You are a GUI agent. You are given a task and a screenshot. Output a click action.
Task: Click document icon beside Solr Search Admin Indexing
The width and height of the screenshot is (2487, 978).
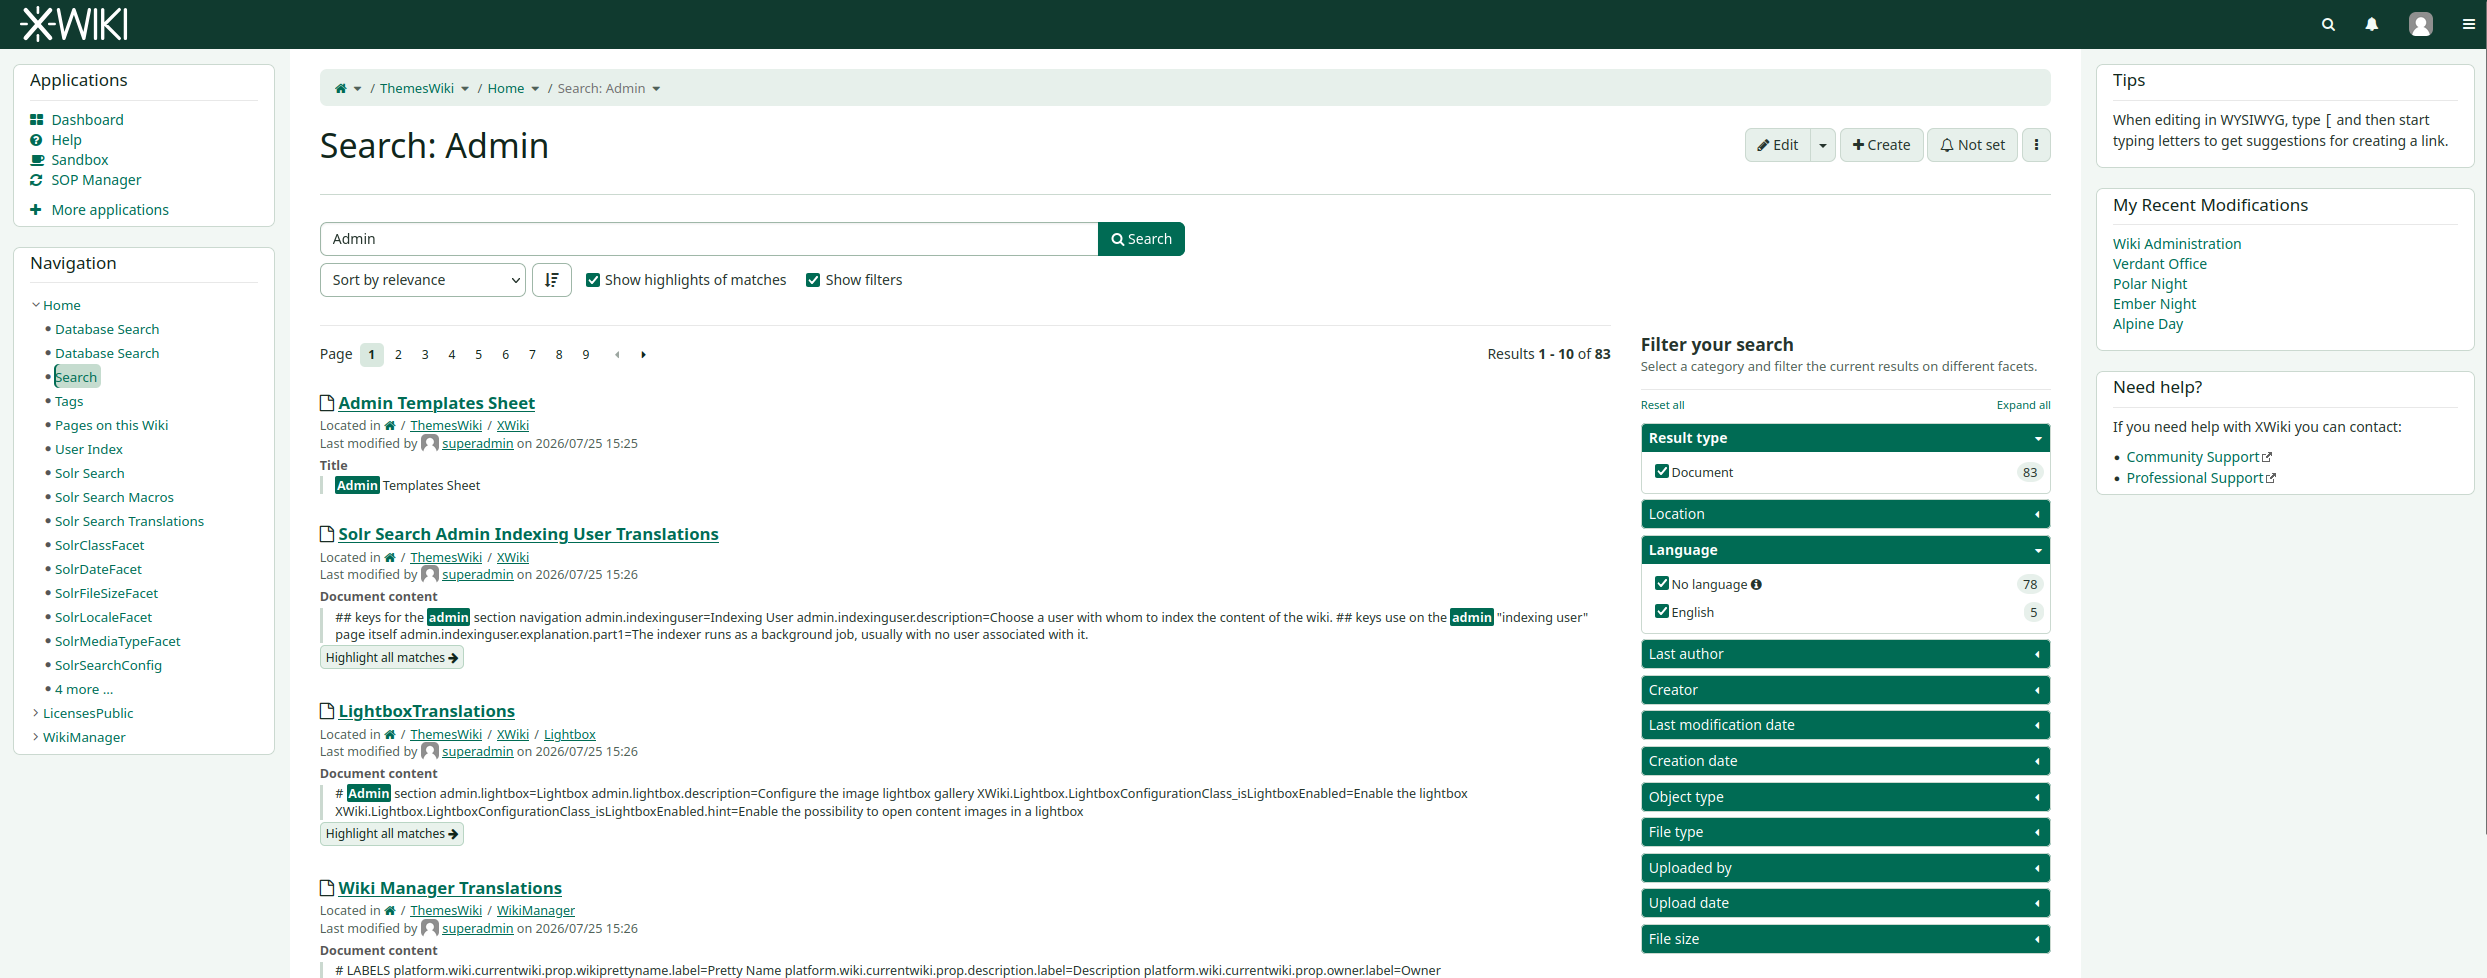point(327,534)
